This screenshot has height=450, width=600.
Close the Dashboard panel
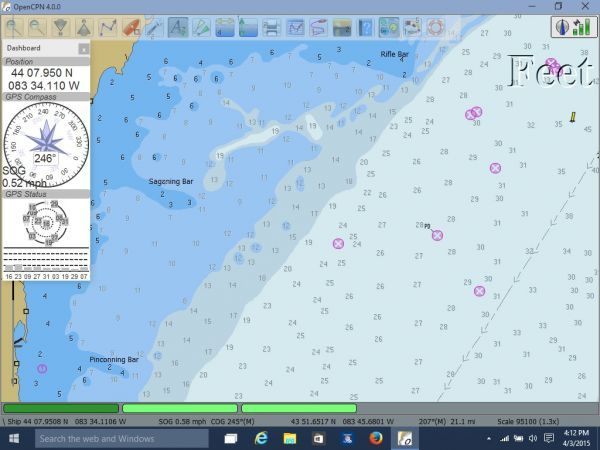[x=84, y=48]
